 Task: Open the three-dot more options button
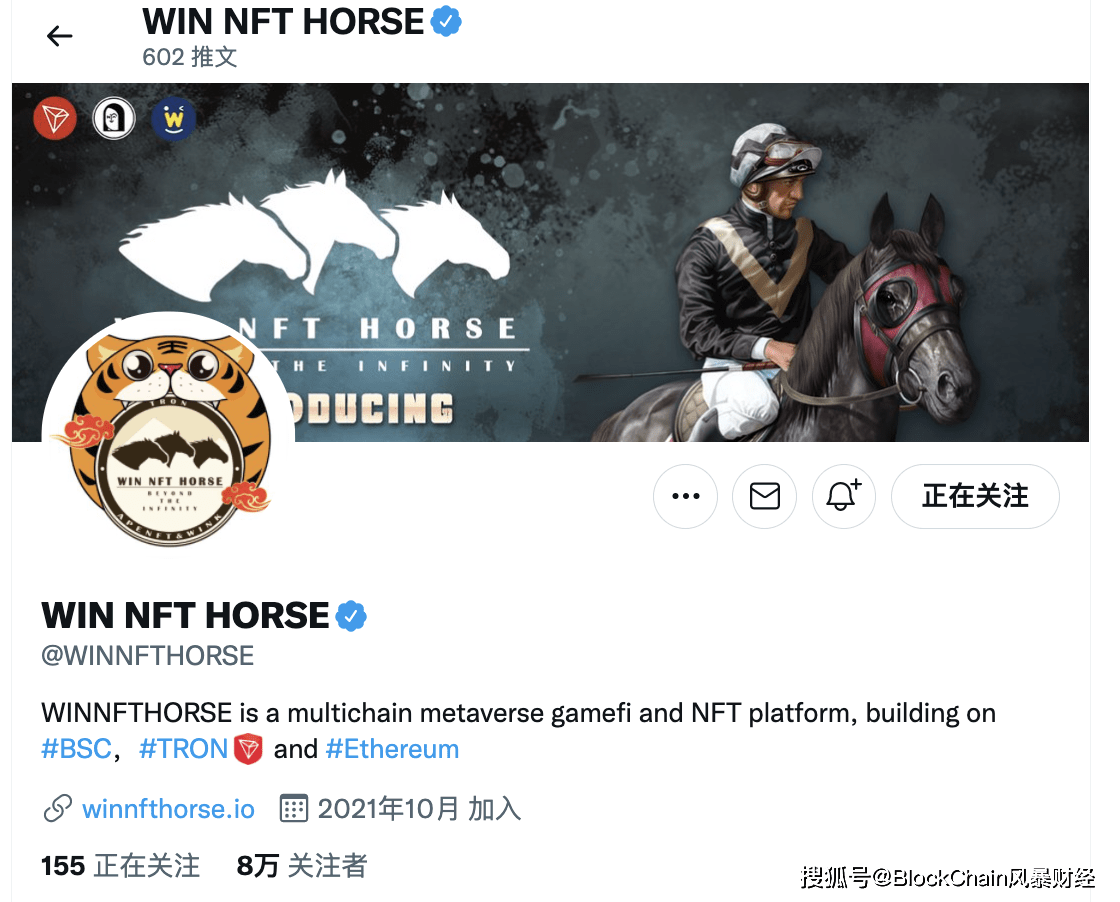[686, 496]
